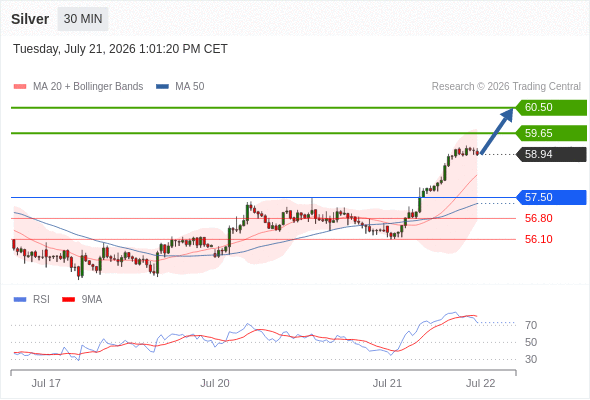Click the 56.10 red support value

pos(539,239)
